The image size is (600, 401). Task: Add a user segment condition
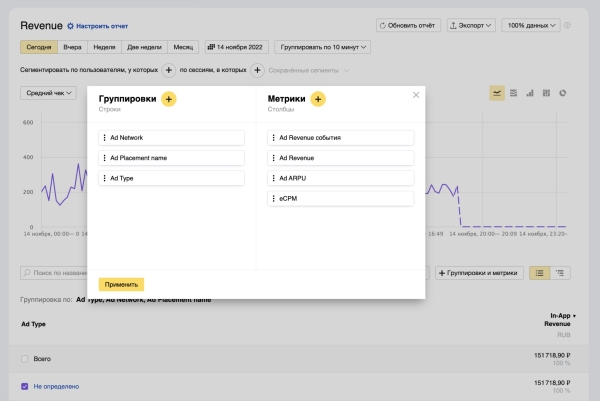tap(168, 70)
